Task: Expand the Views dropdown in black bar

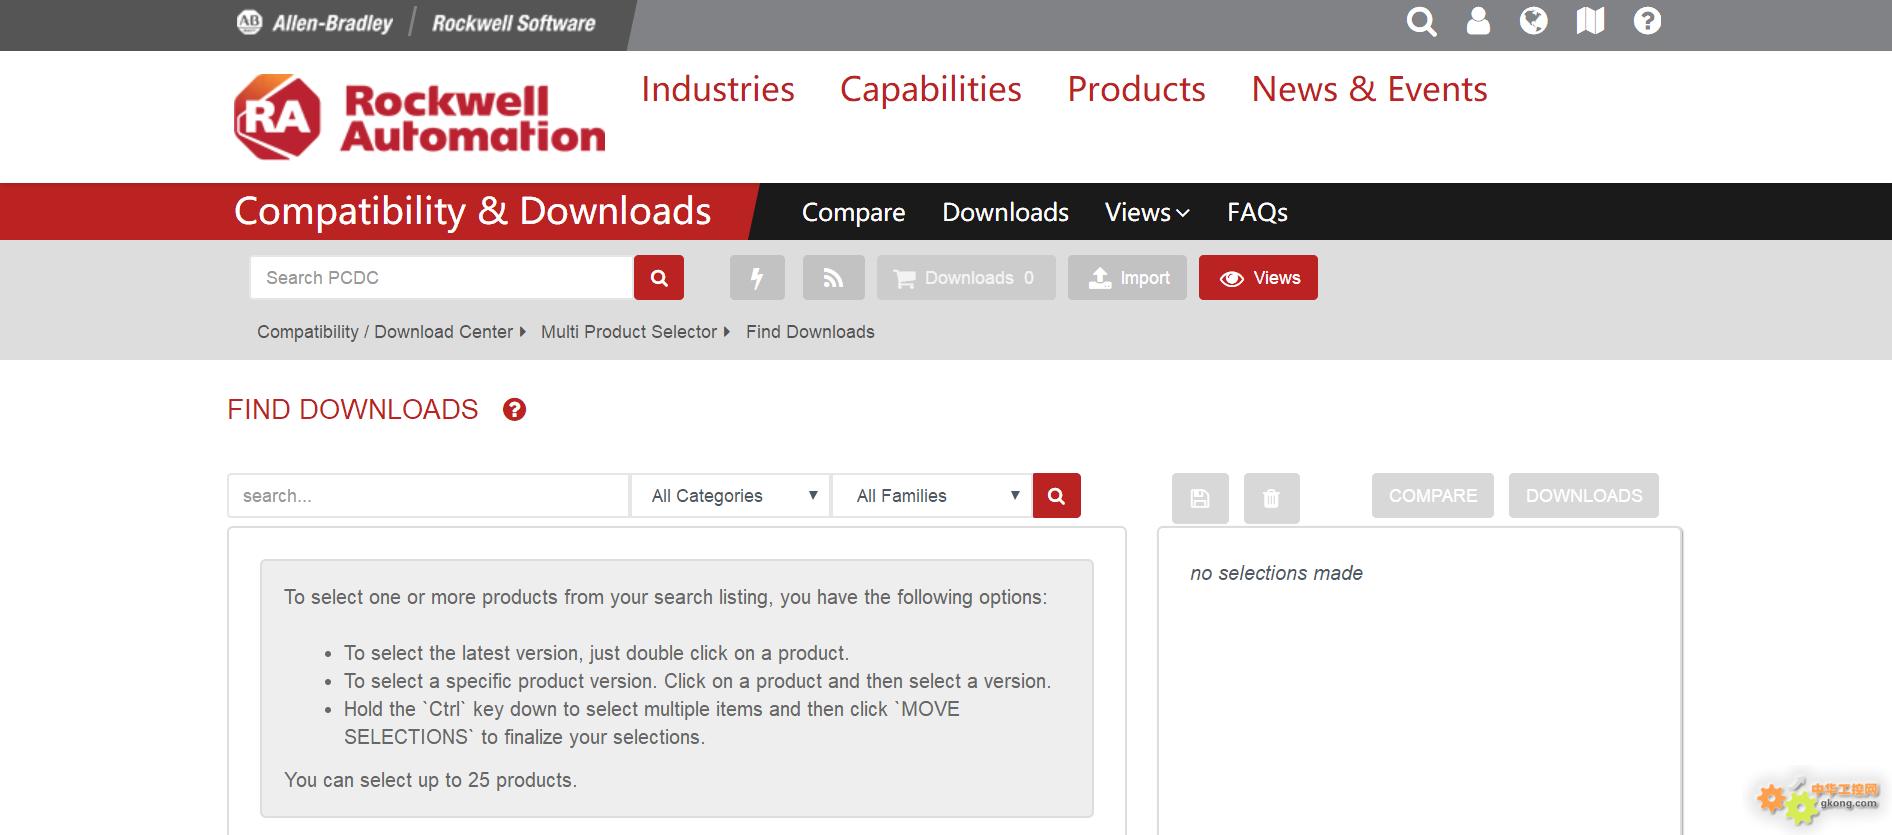Action: 1147,212
